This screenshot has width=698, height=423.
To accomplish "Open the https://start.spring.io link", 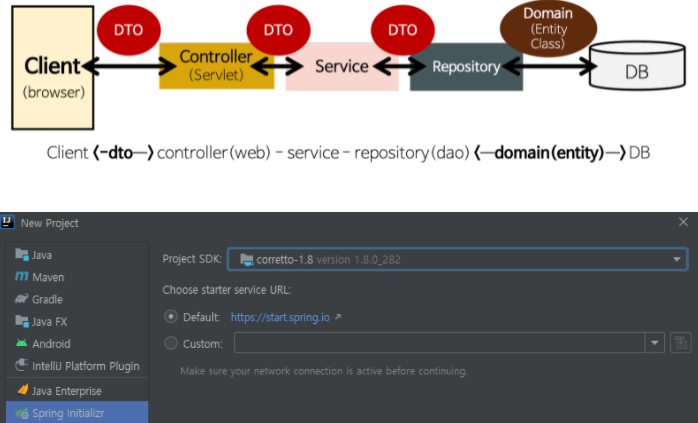I will (x=280, y=317).
